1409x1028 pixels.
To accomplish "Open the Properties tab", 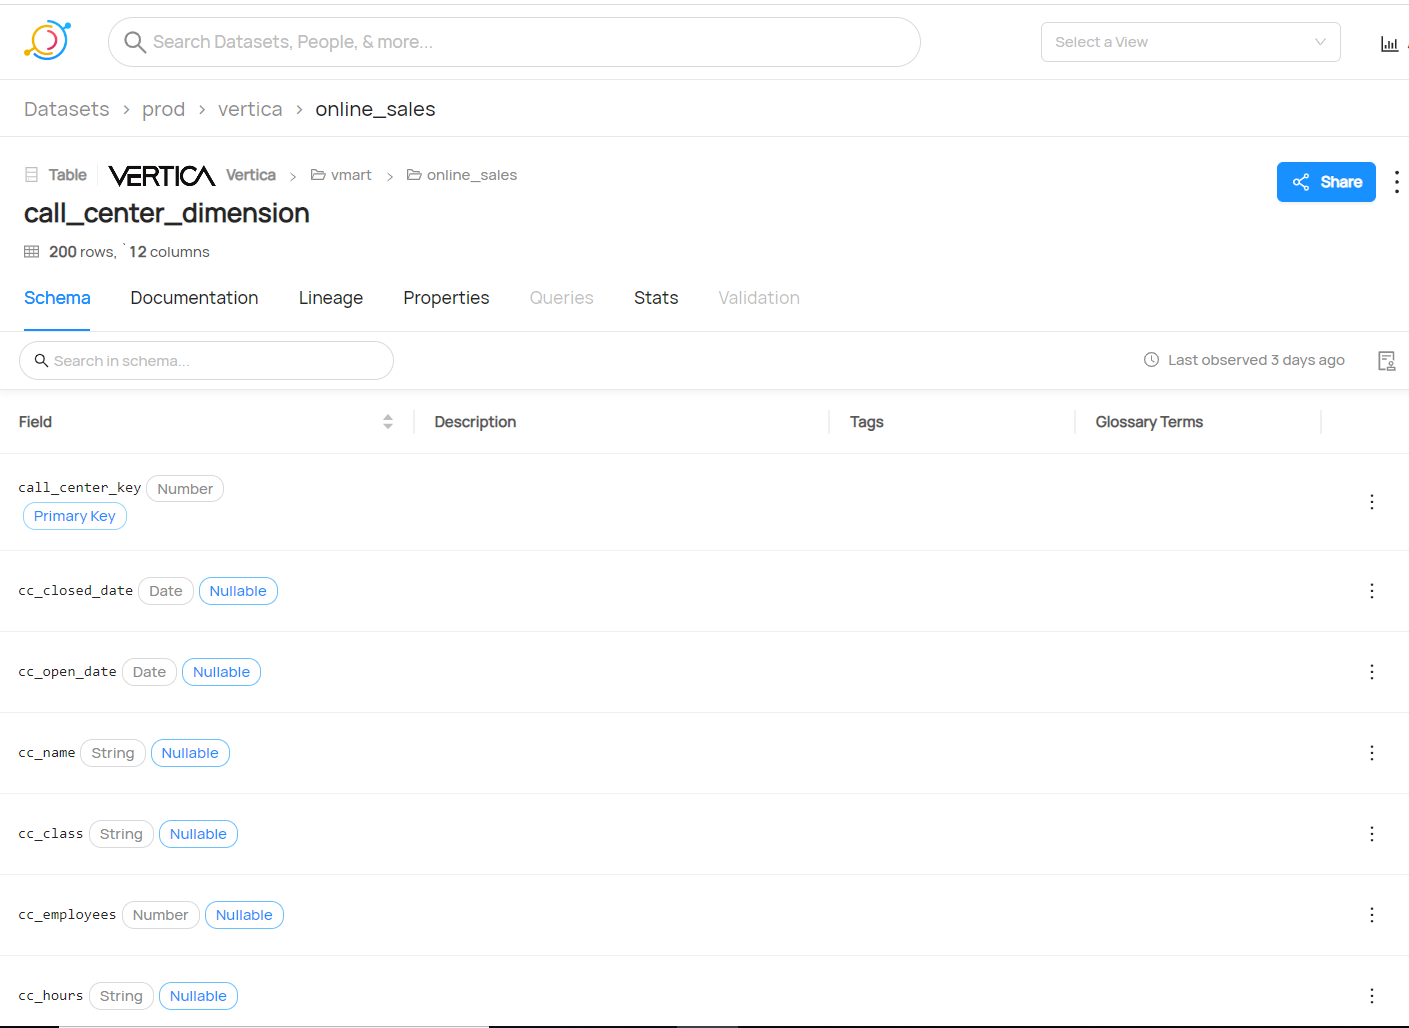I will click(446, 298).
